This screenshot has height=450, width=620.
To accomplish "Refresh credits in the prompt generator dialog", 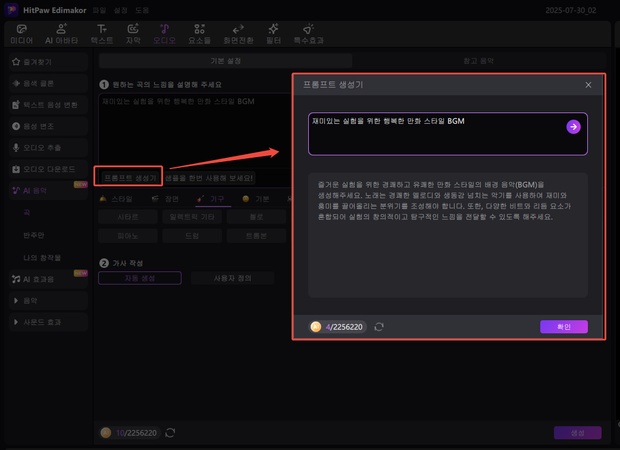I will pyautogui.click(x=379, y=327).
